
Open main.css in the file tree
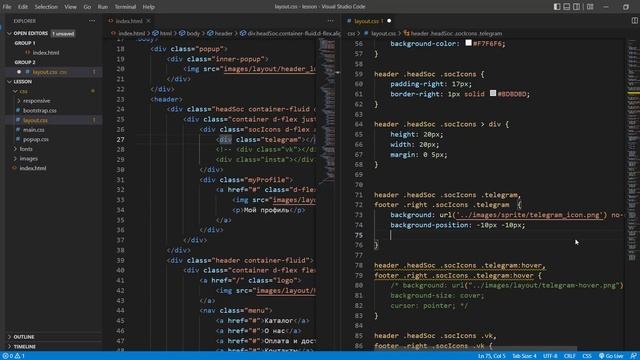[x=33, y=130]
